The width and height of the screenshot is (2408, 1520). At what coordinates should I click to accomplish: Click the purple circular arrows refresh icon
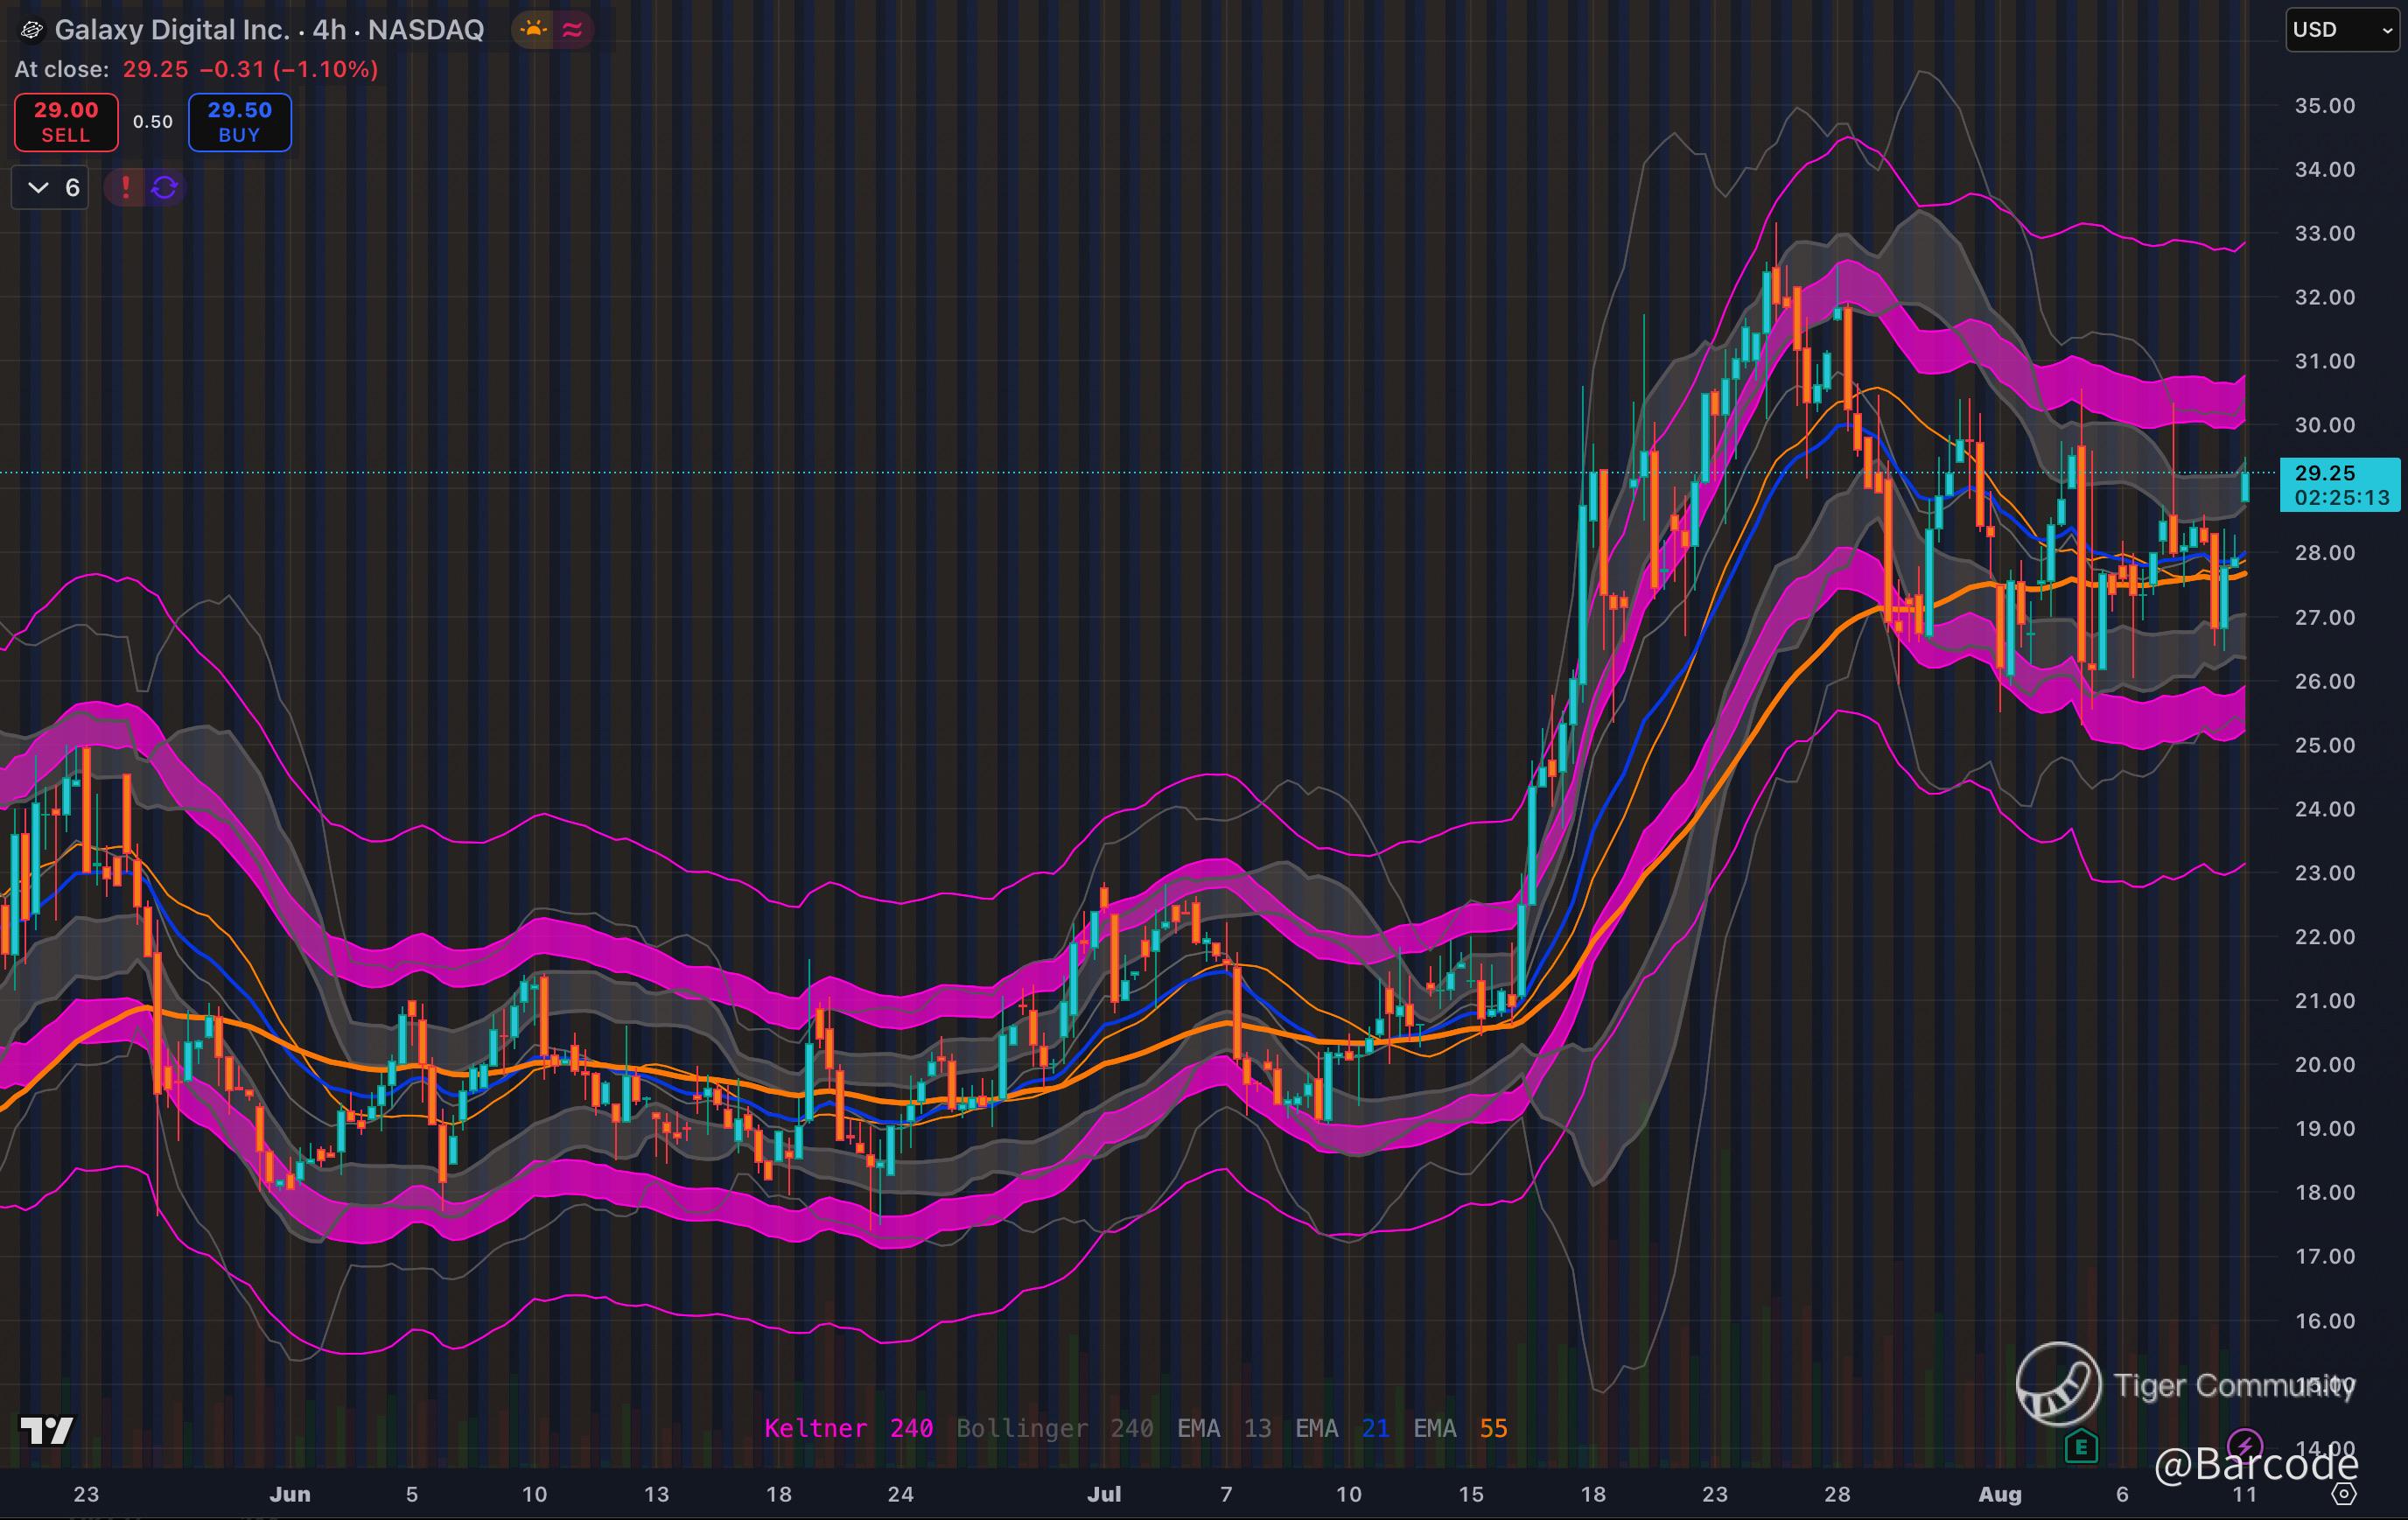pyautogui.click(x=165, y=187)
